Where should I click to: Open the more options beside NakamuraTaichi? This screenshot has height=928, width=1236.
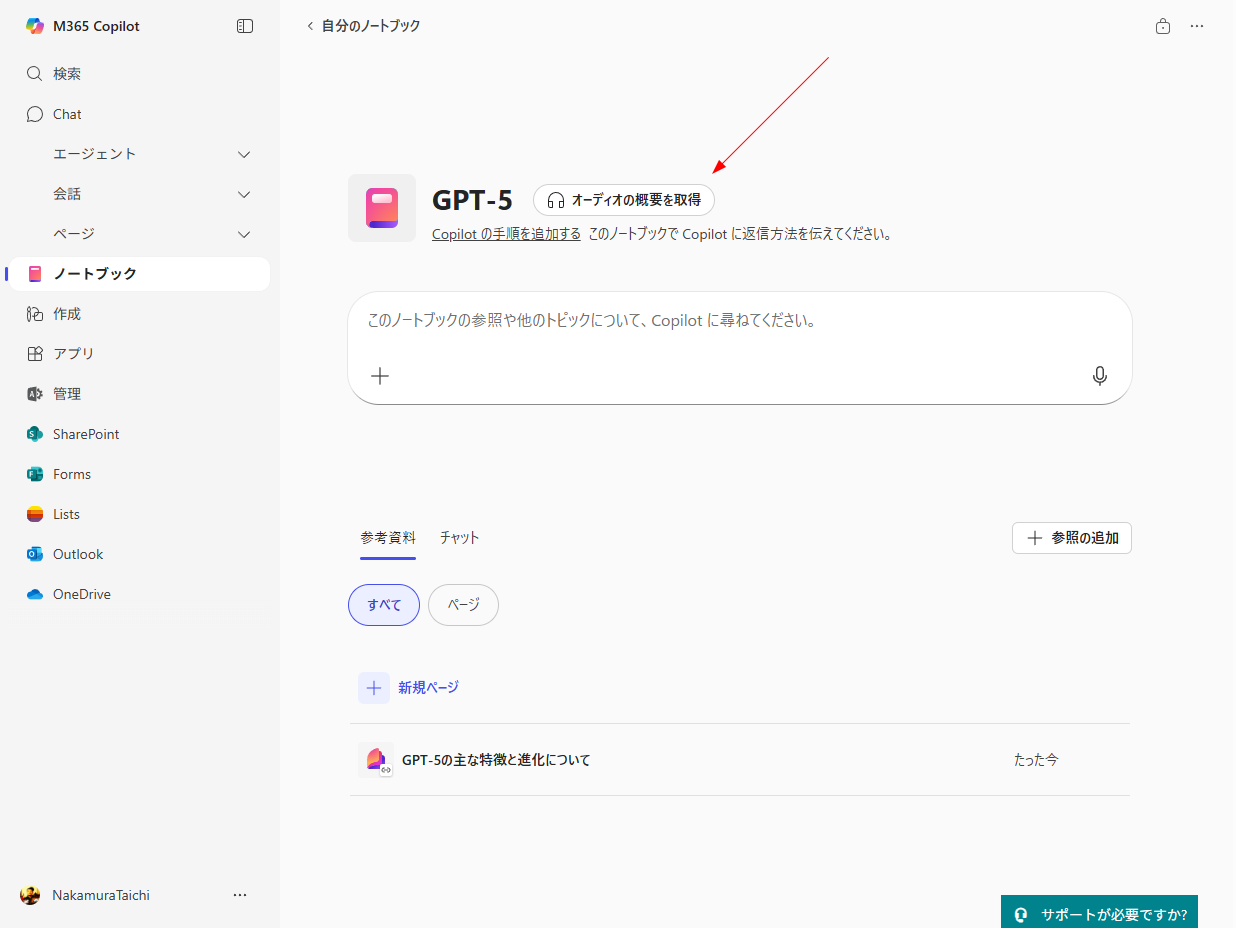pyautogui.click(x=240, y=895)
